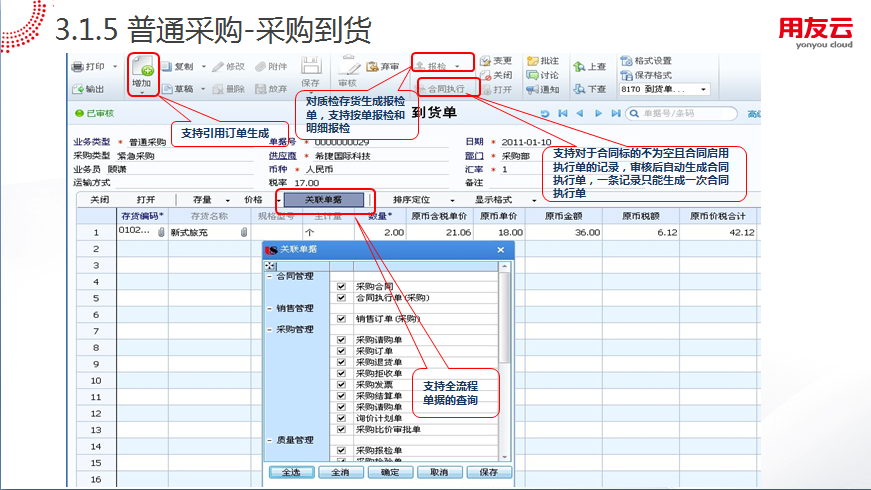Click the 附件 attachment icon

[x=261, y=67]
